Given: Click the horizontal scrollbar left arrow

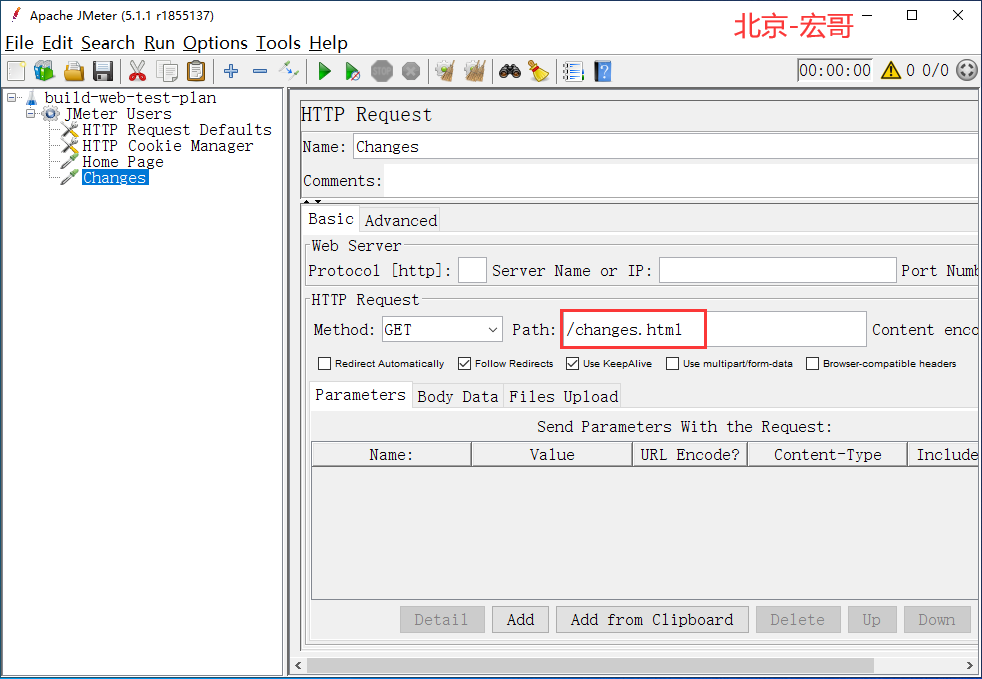Looking at the screenshot, I should [298, 665].
